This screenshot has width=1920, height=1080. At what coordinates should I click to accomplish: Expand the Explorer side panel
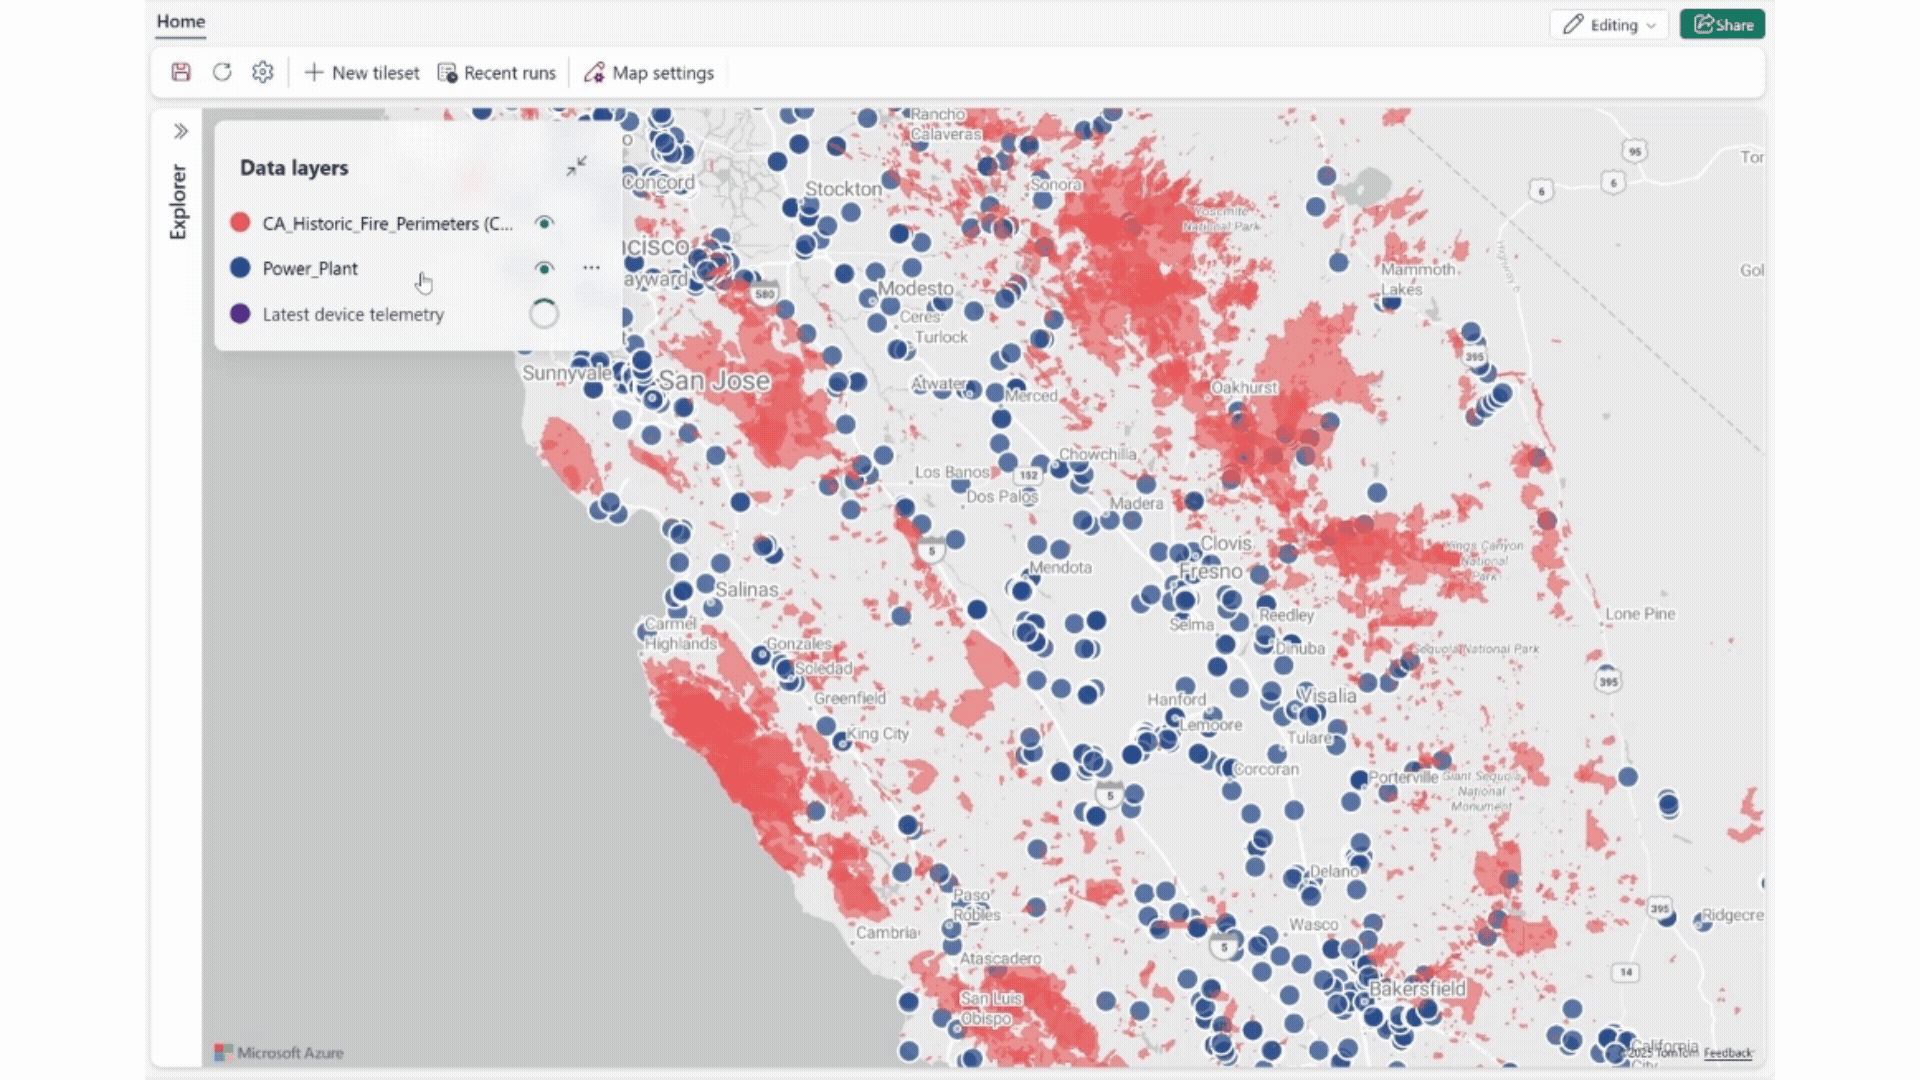[x=180, y=131]
